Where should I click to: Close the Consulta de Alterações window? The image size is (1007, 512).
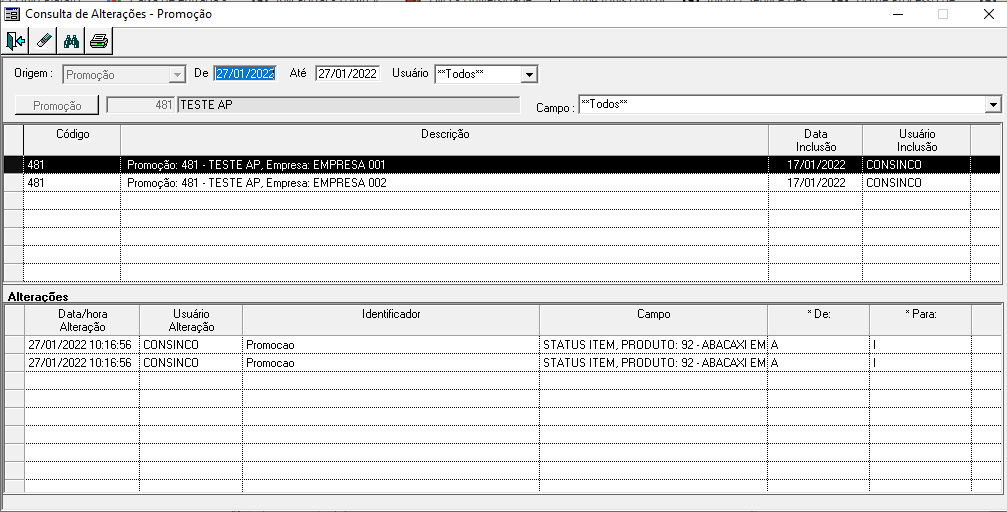[989, 14]
